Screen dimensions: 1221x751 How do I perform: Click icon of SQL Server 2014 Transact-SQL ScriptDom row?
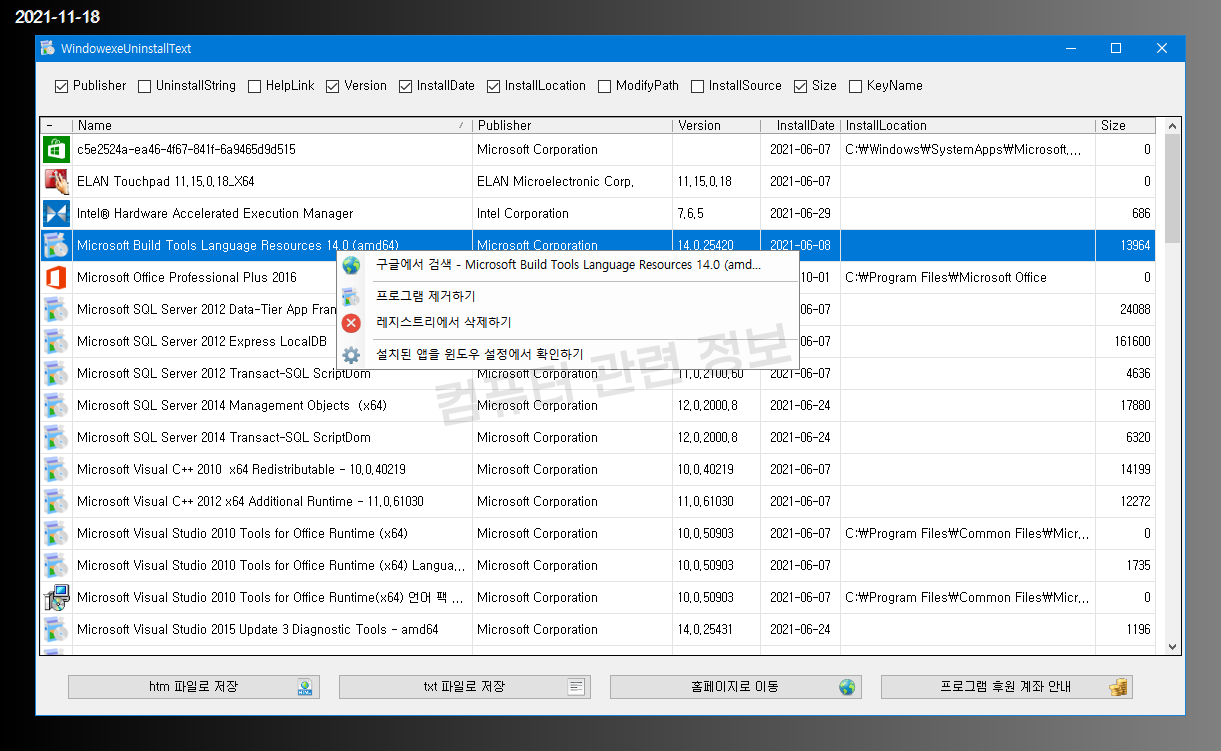click(x=56, y=438)
